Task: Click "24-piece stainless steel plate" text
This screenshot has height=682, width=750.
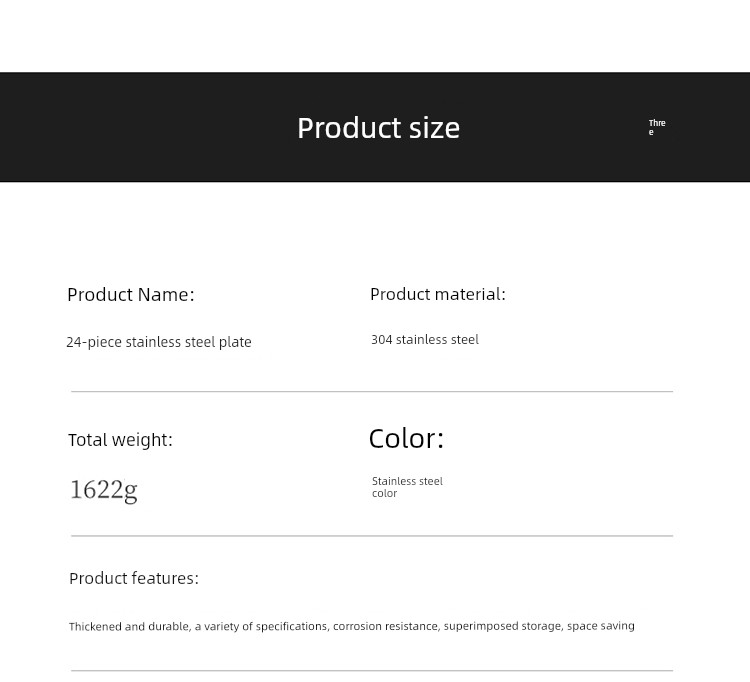Action: (158, 342)
